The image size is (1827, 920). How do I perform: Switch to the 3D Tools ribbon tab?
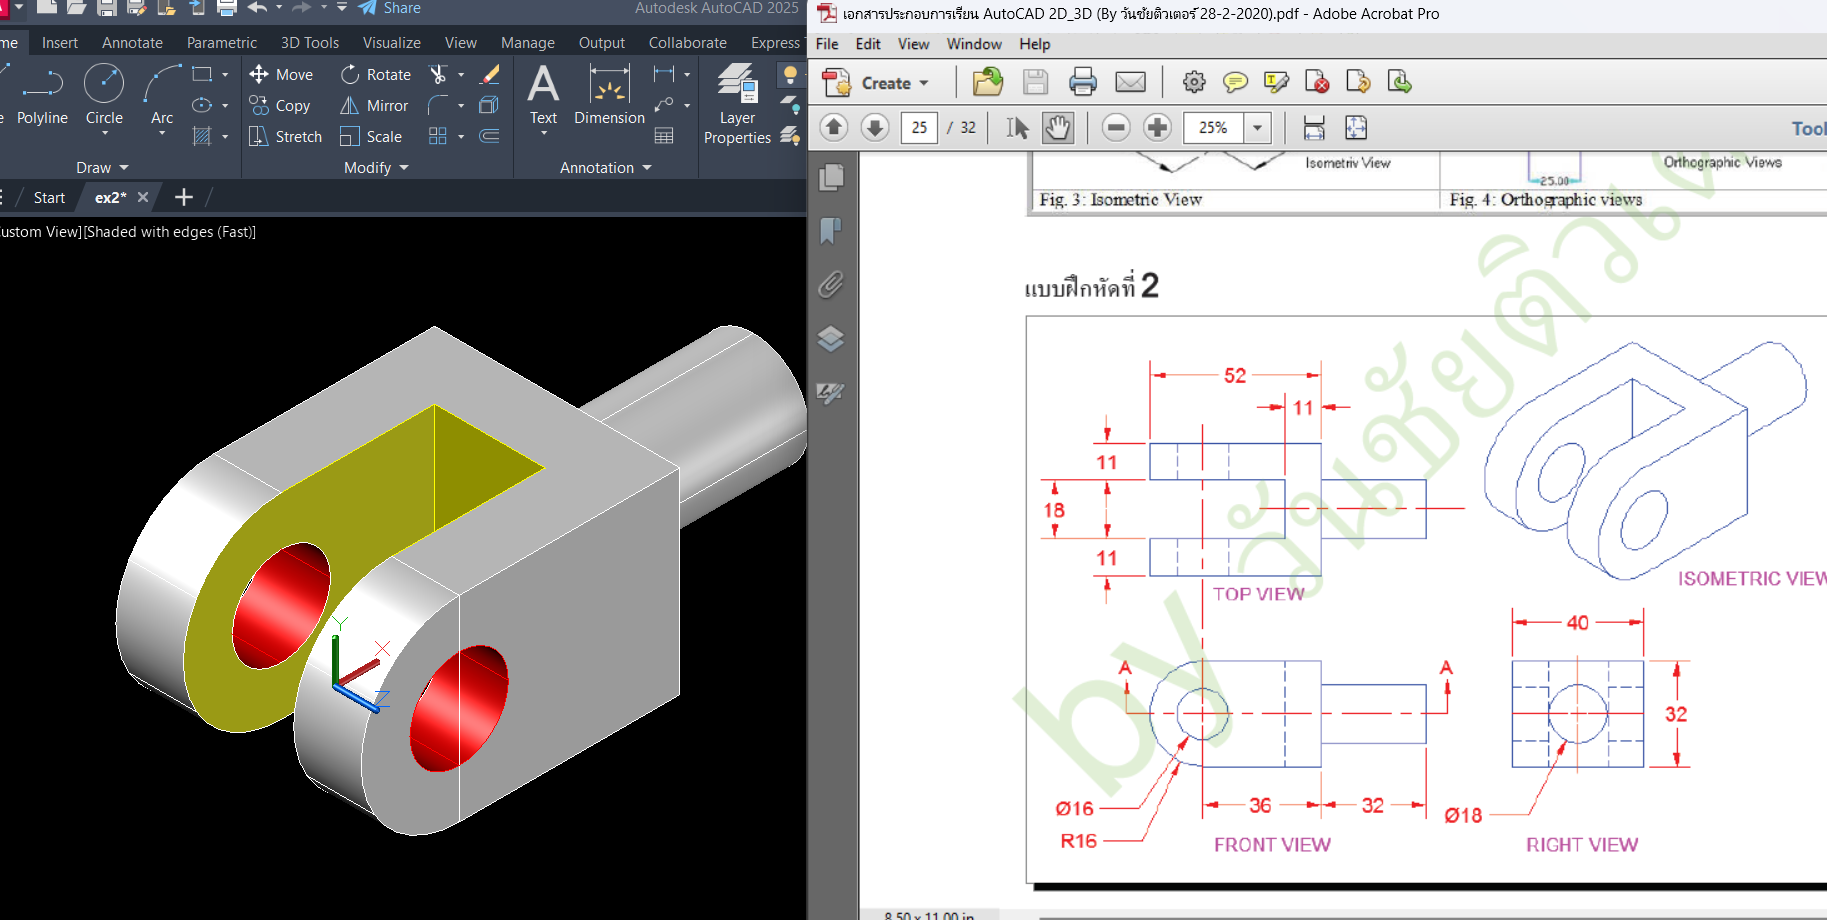310,43
